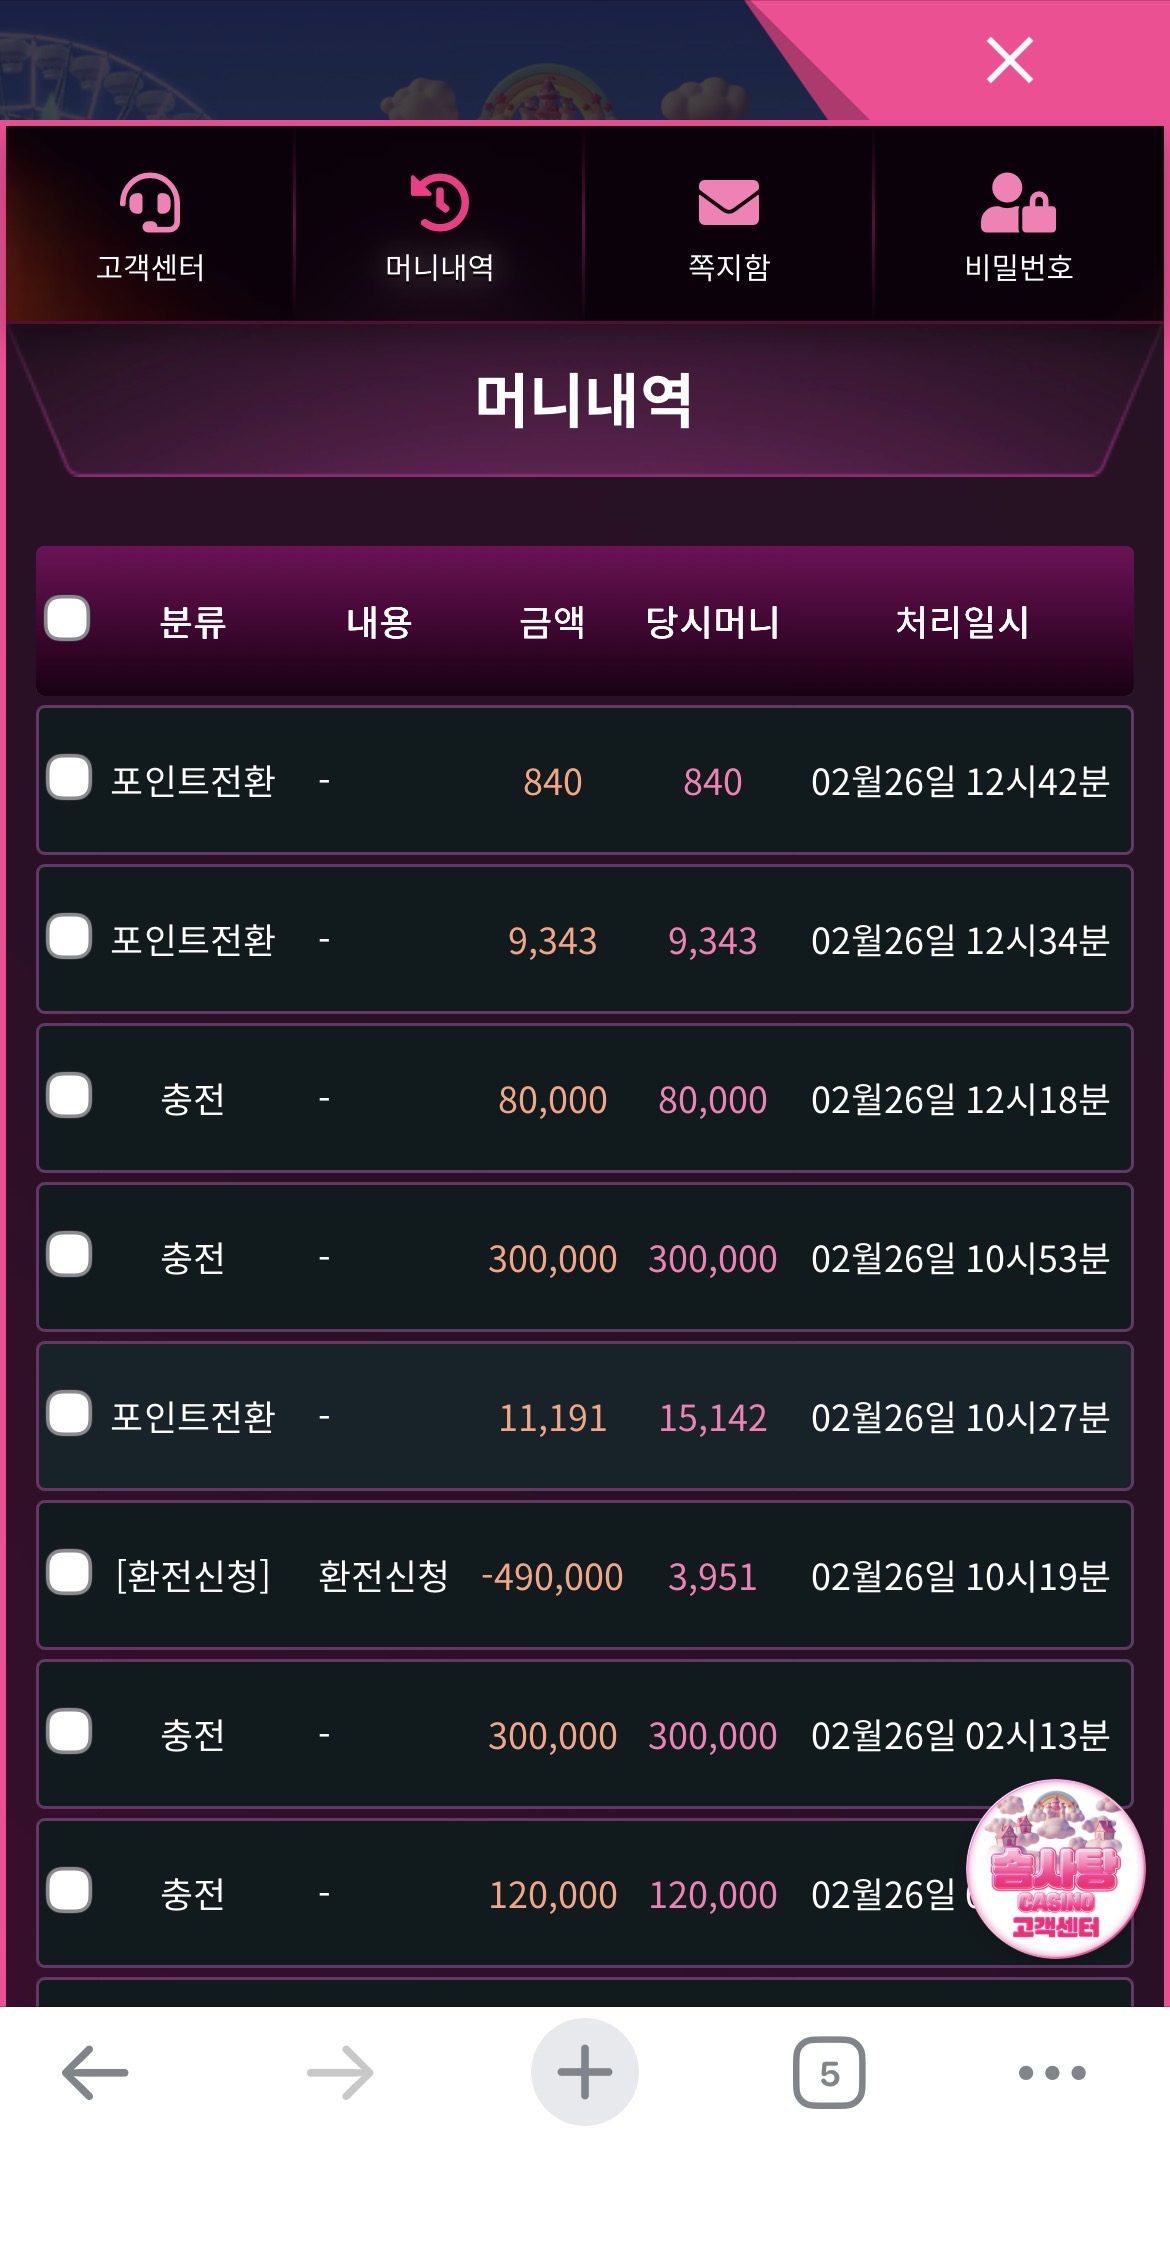Close the panel with the X icon
Viewport: 1170px width, 2241px height.
pyautogui.click(x=1009, y=60)
